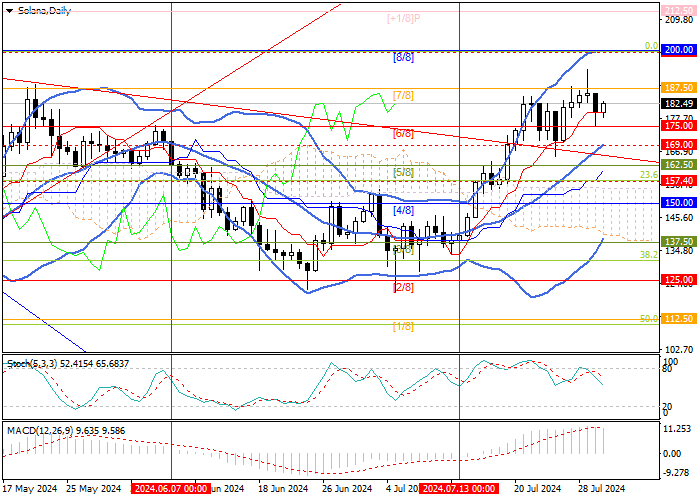Screen dimensions: 700x500
Task: Click the 102.70 price scale value
Action: [679, 350]
